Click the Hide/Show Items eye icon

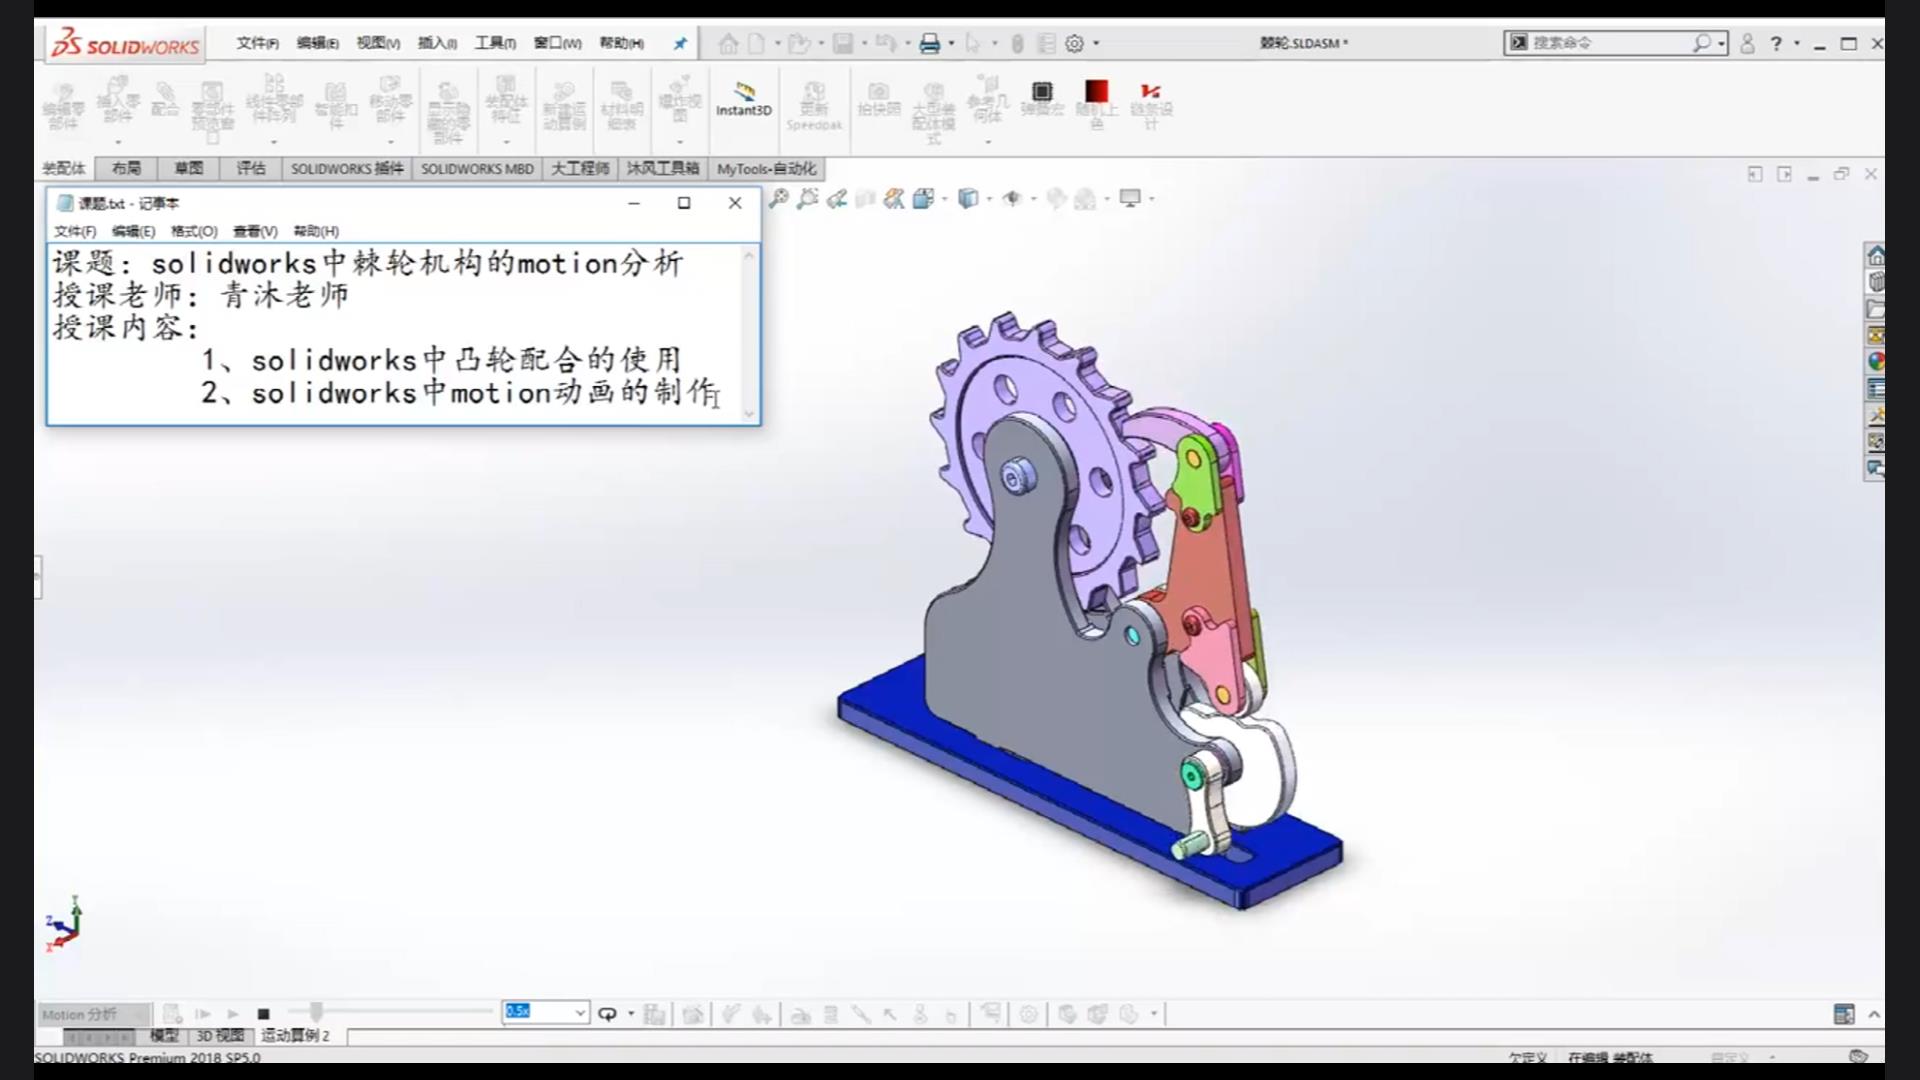click(x=1012, y=199)
